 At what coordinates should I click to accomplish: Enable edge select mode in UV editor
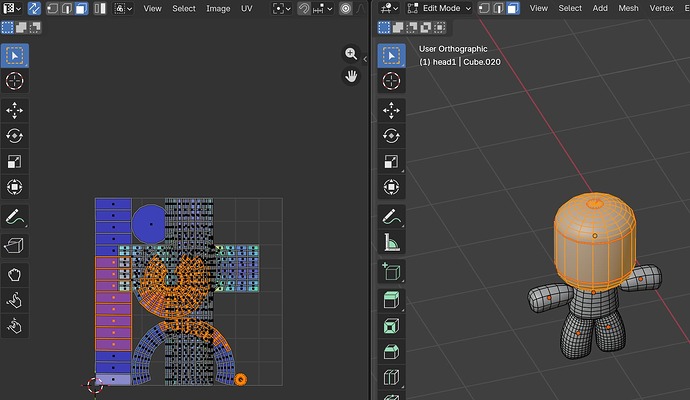(x=66, y=8)
